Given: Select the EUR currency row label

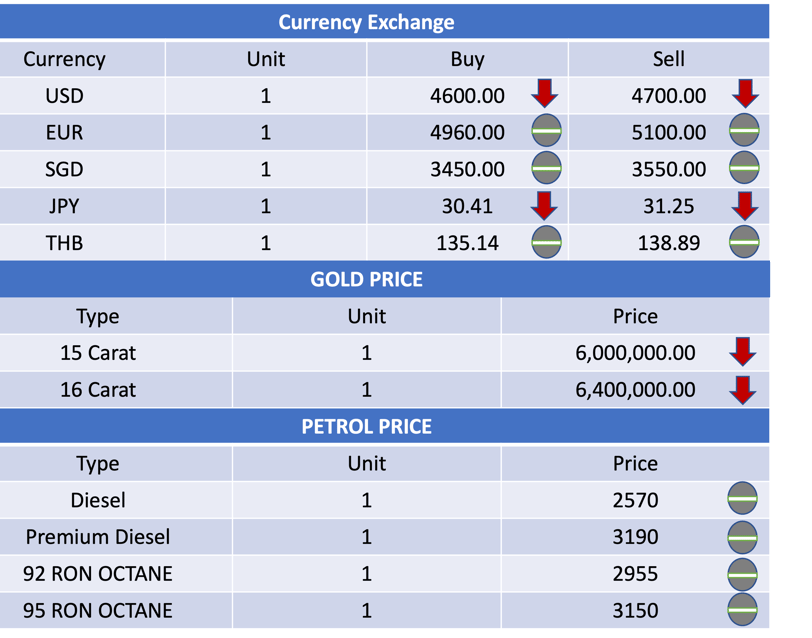Looking at the screenshot, I should point(64,132).
